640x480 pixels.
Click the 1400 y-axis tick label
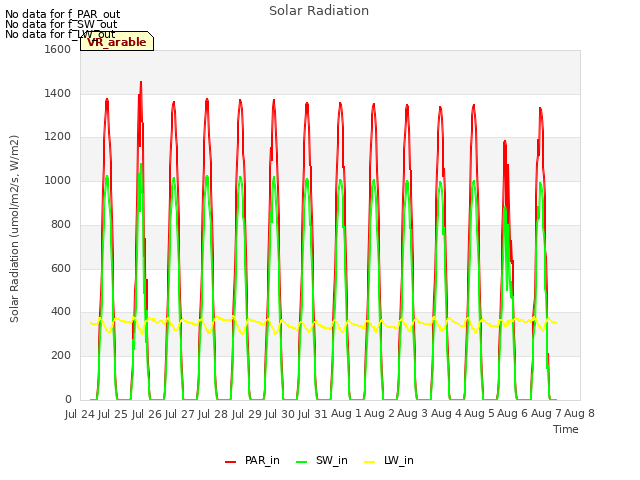coord(58,93)
